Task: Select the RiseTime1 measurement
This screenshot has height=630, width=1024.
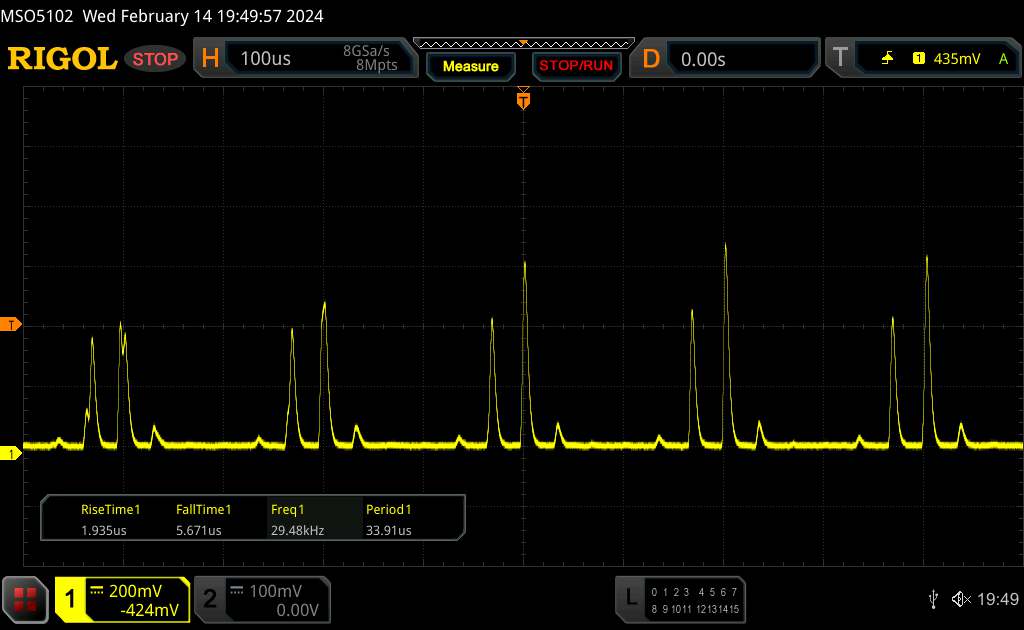Action: 110,509
